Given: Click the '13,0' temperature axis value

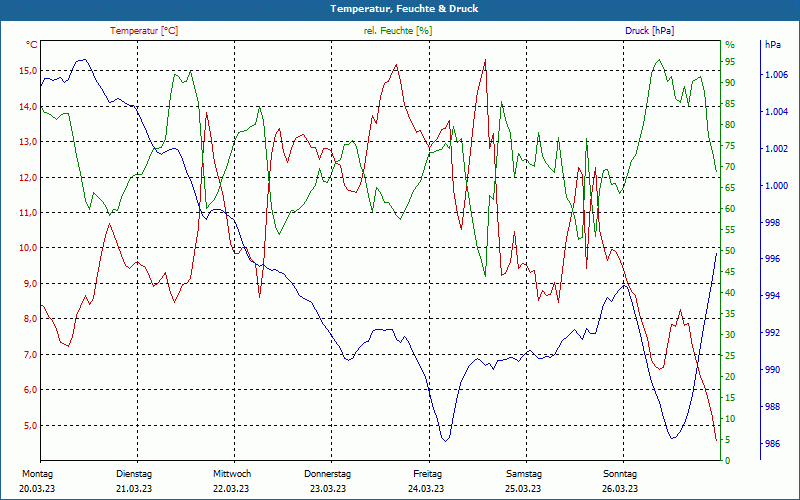Looking at the screenshot, I should point(28,142).
